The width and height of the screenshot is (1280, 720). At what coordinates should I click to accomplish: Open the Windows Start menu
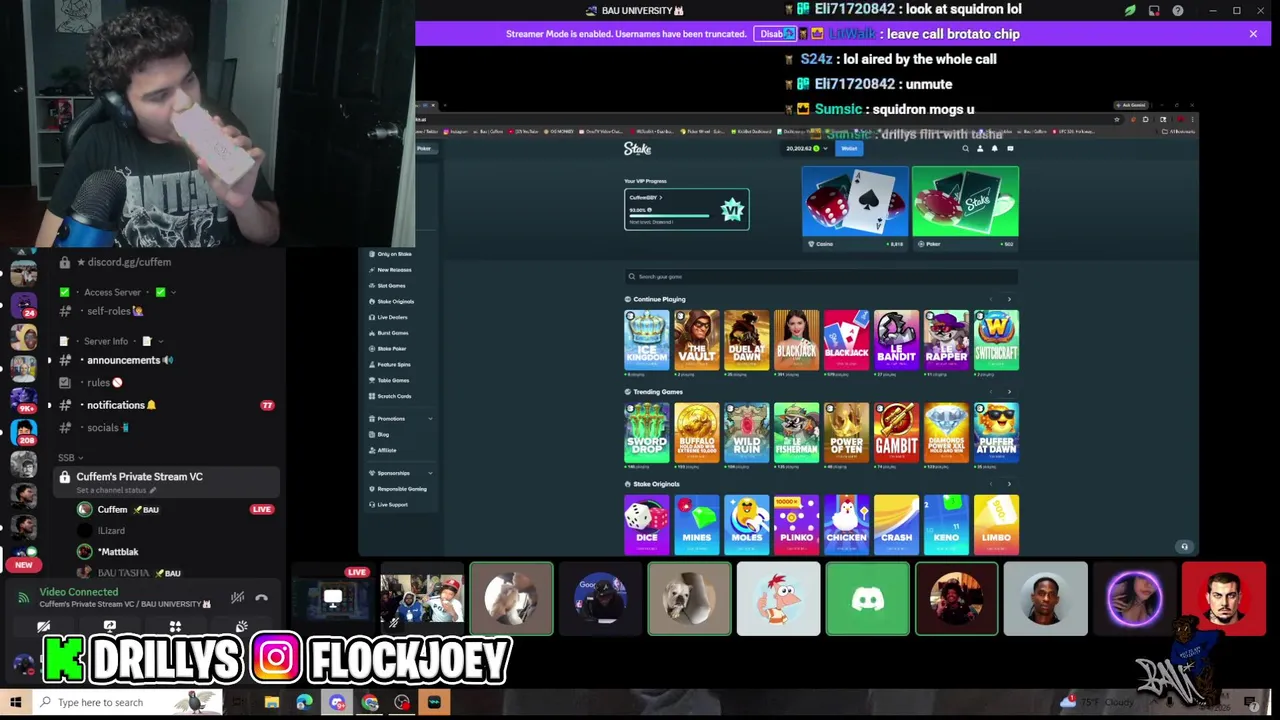click(x=15, y=702)
